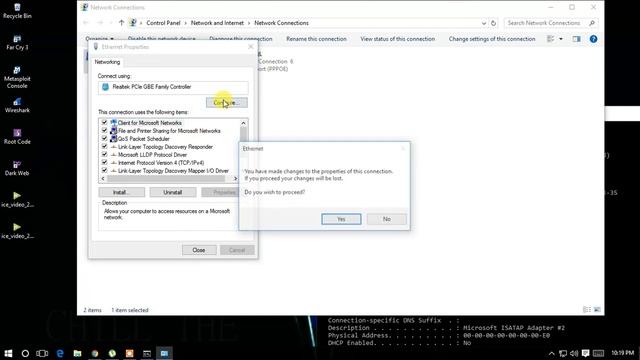Screen dimensions: 640x360
Task: Expand the Network and Internet breadcrumb chevron
Action: pyautogui.click(x=249, y=23)
